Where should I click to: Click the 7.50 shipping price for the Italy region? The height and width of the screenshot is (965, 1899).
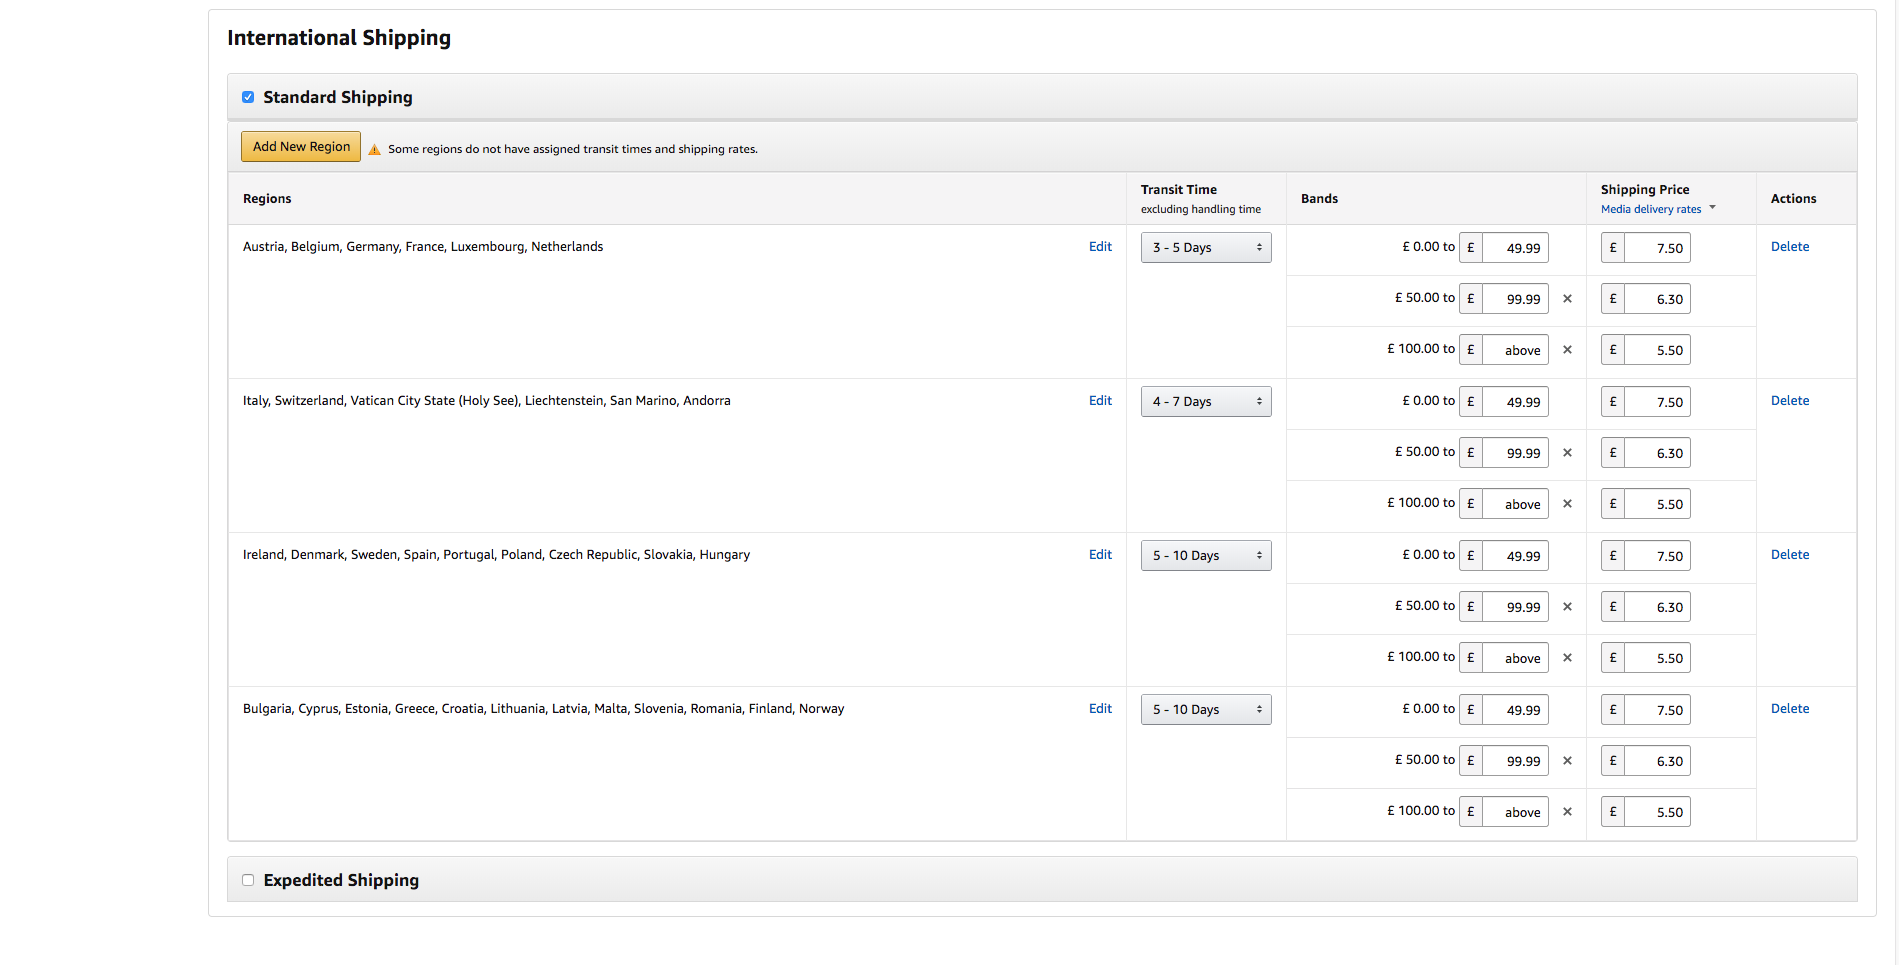[x=1657, y=402]
